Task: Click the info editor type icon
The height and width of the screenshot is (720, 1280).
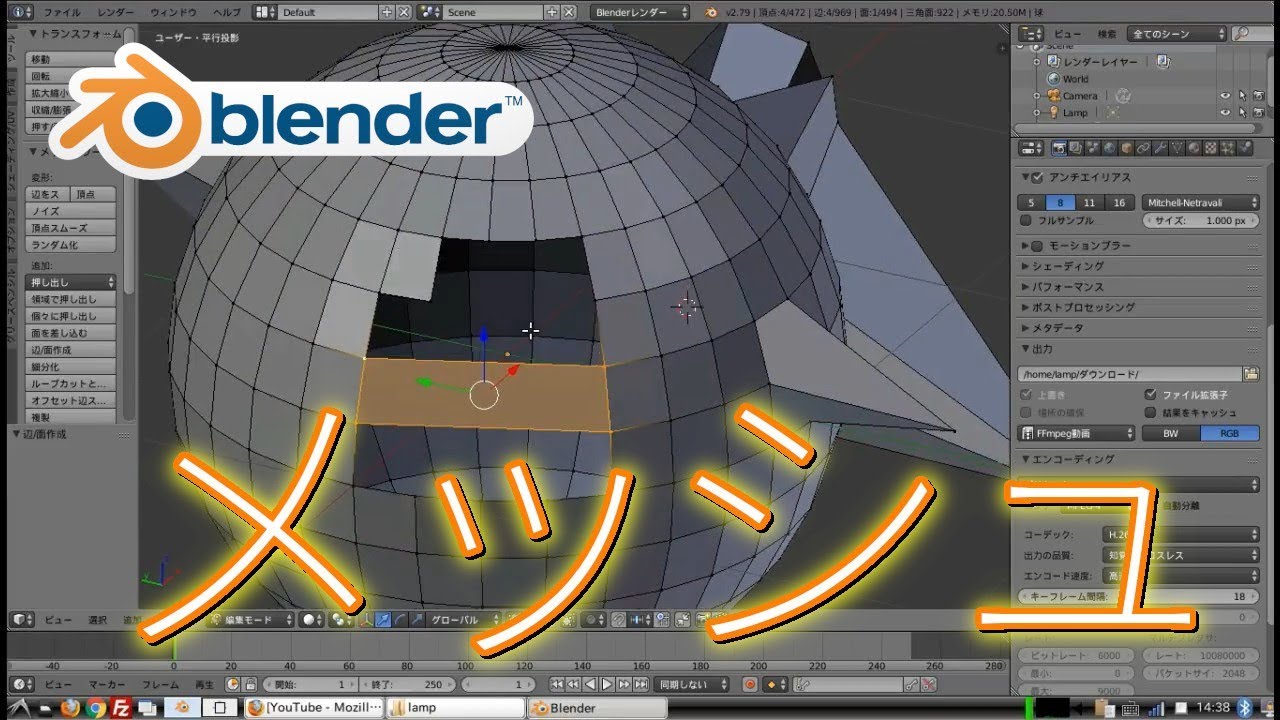Action: [22, 12]
